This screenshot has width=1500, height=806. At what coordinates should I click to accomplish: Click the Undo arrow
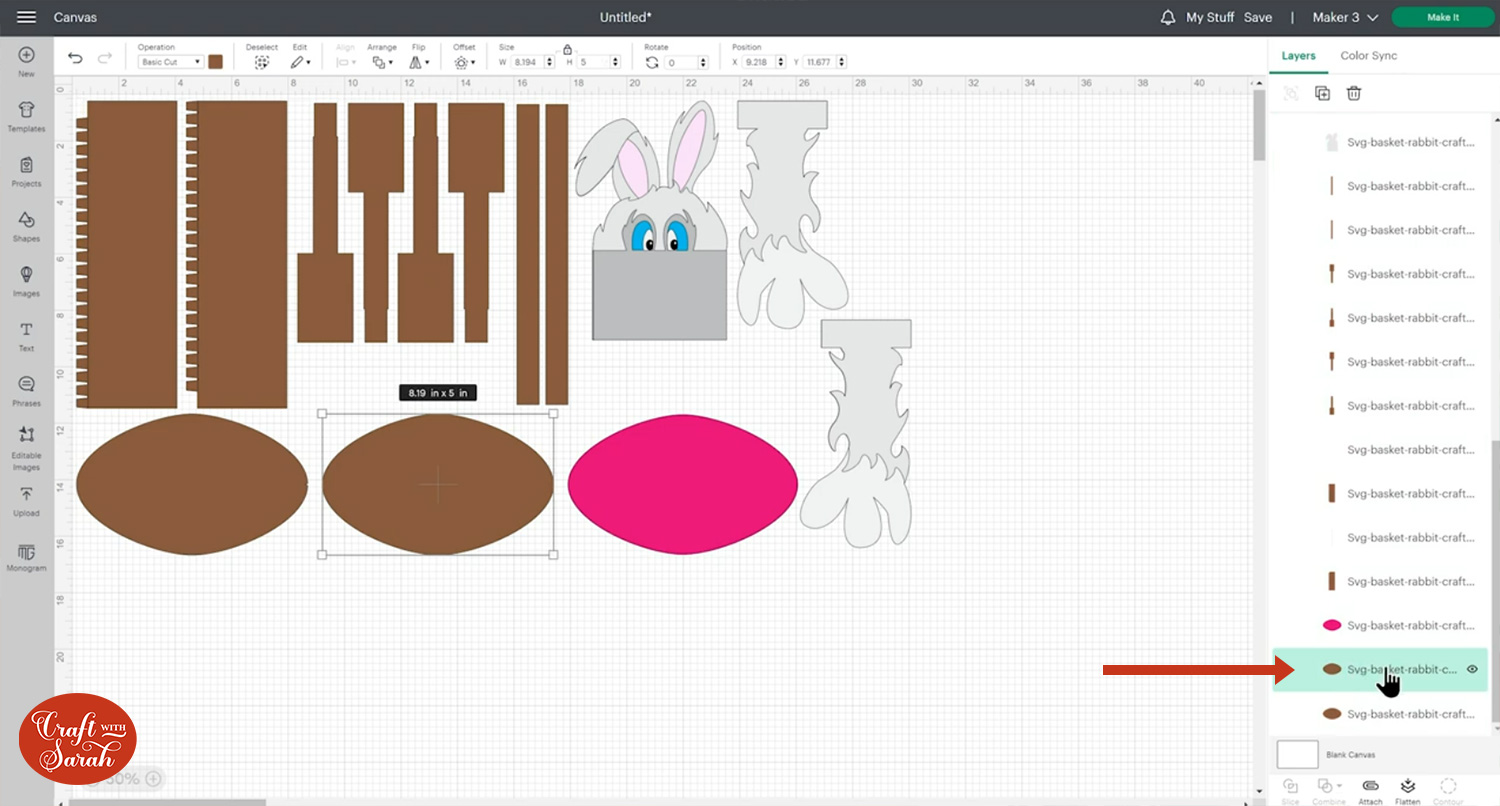pyautogui.click(x=75, y=59)
